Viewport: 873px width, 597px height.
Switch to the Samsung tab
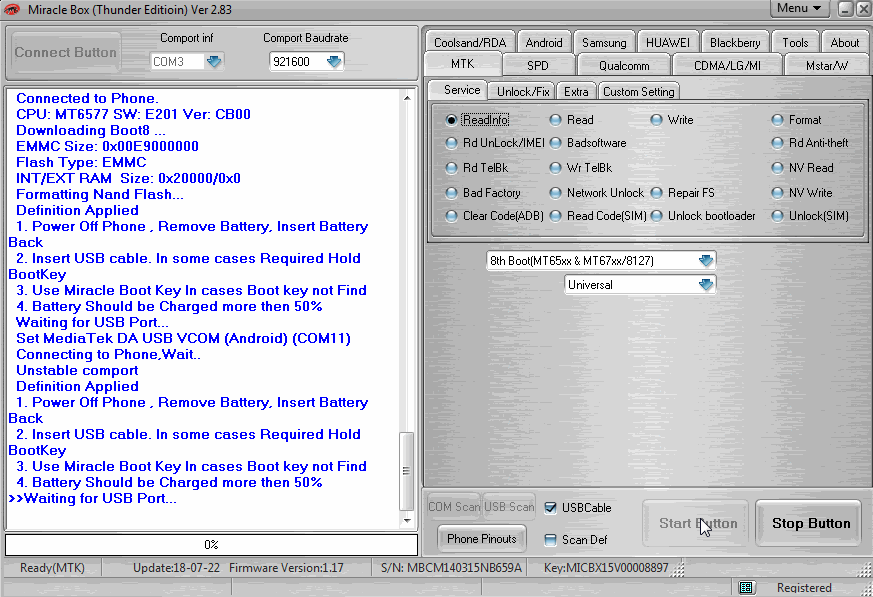pos(604,42)
